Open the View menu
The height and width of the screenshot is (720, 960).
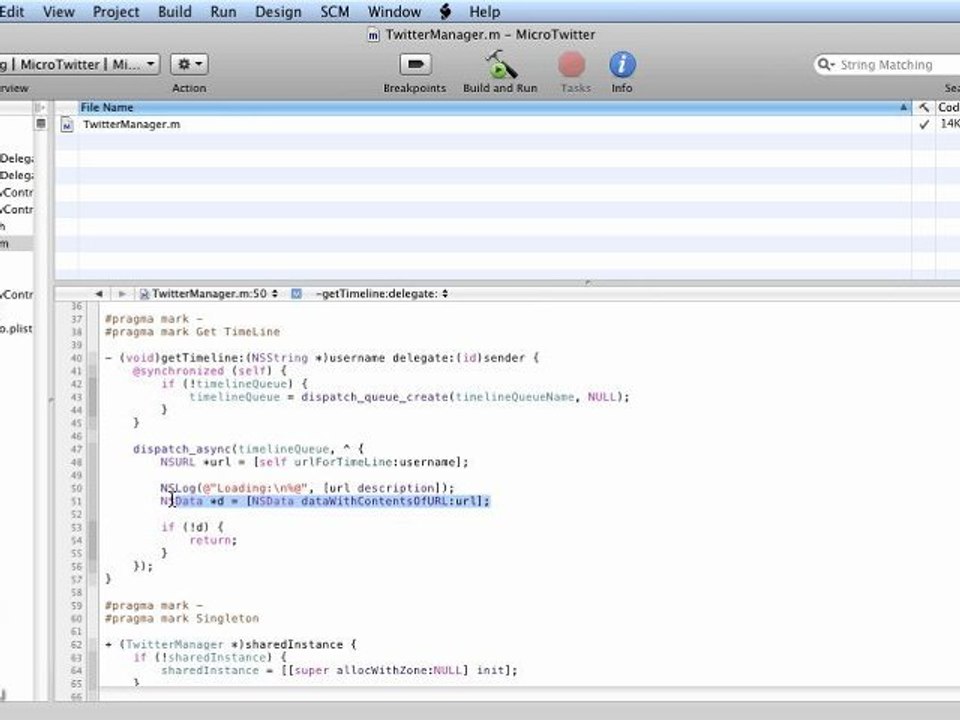click(x=58, y=12)
